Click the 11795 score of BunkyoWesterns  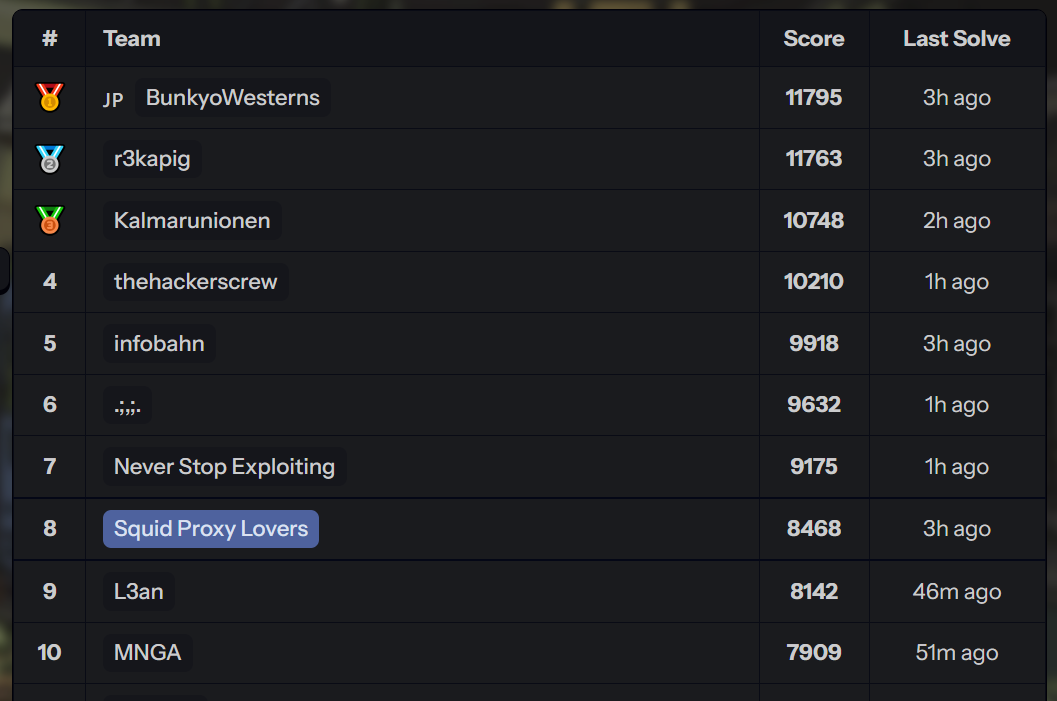pos(814,98)
